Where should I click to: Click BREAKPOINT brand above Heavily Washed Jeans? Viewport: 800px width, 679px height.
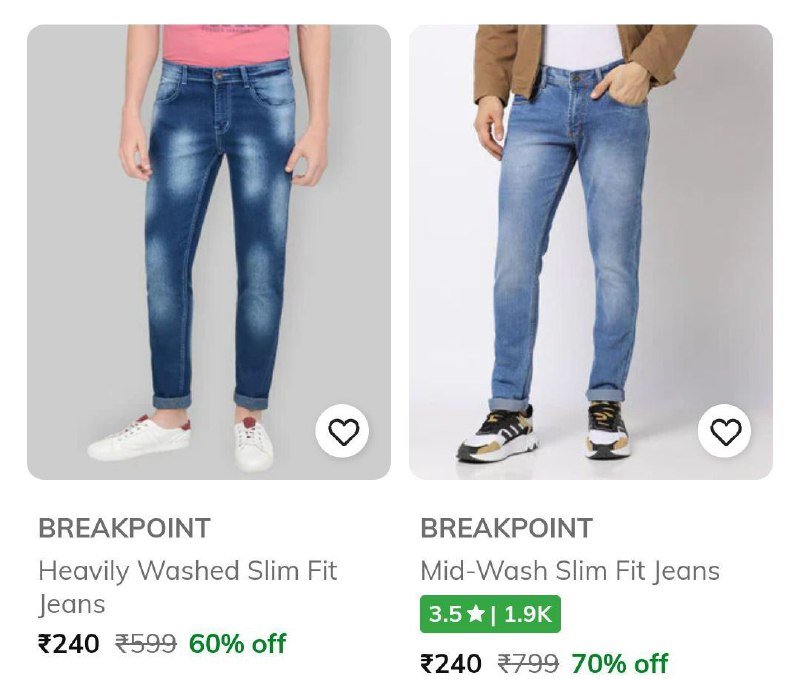(x=124, y=528)
